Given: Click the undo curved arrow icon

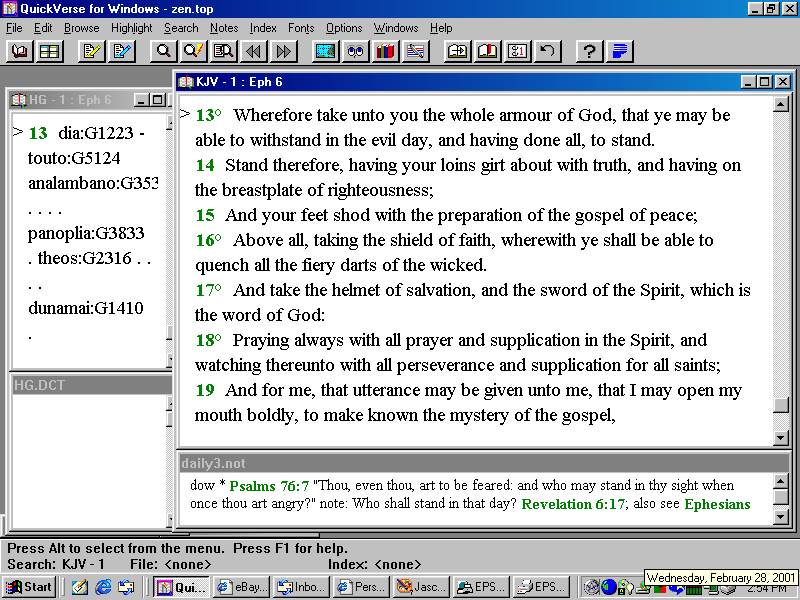Looking at the screenshot, I should tap(547, 51).
